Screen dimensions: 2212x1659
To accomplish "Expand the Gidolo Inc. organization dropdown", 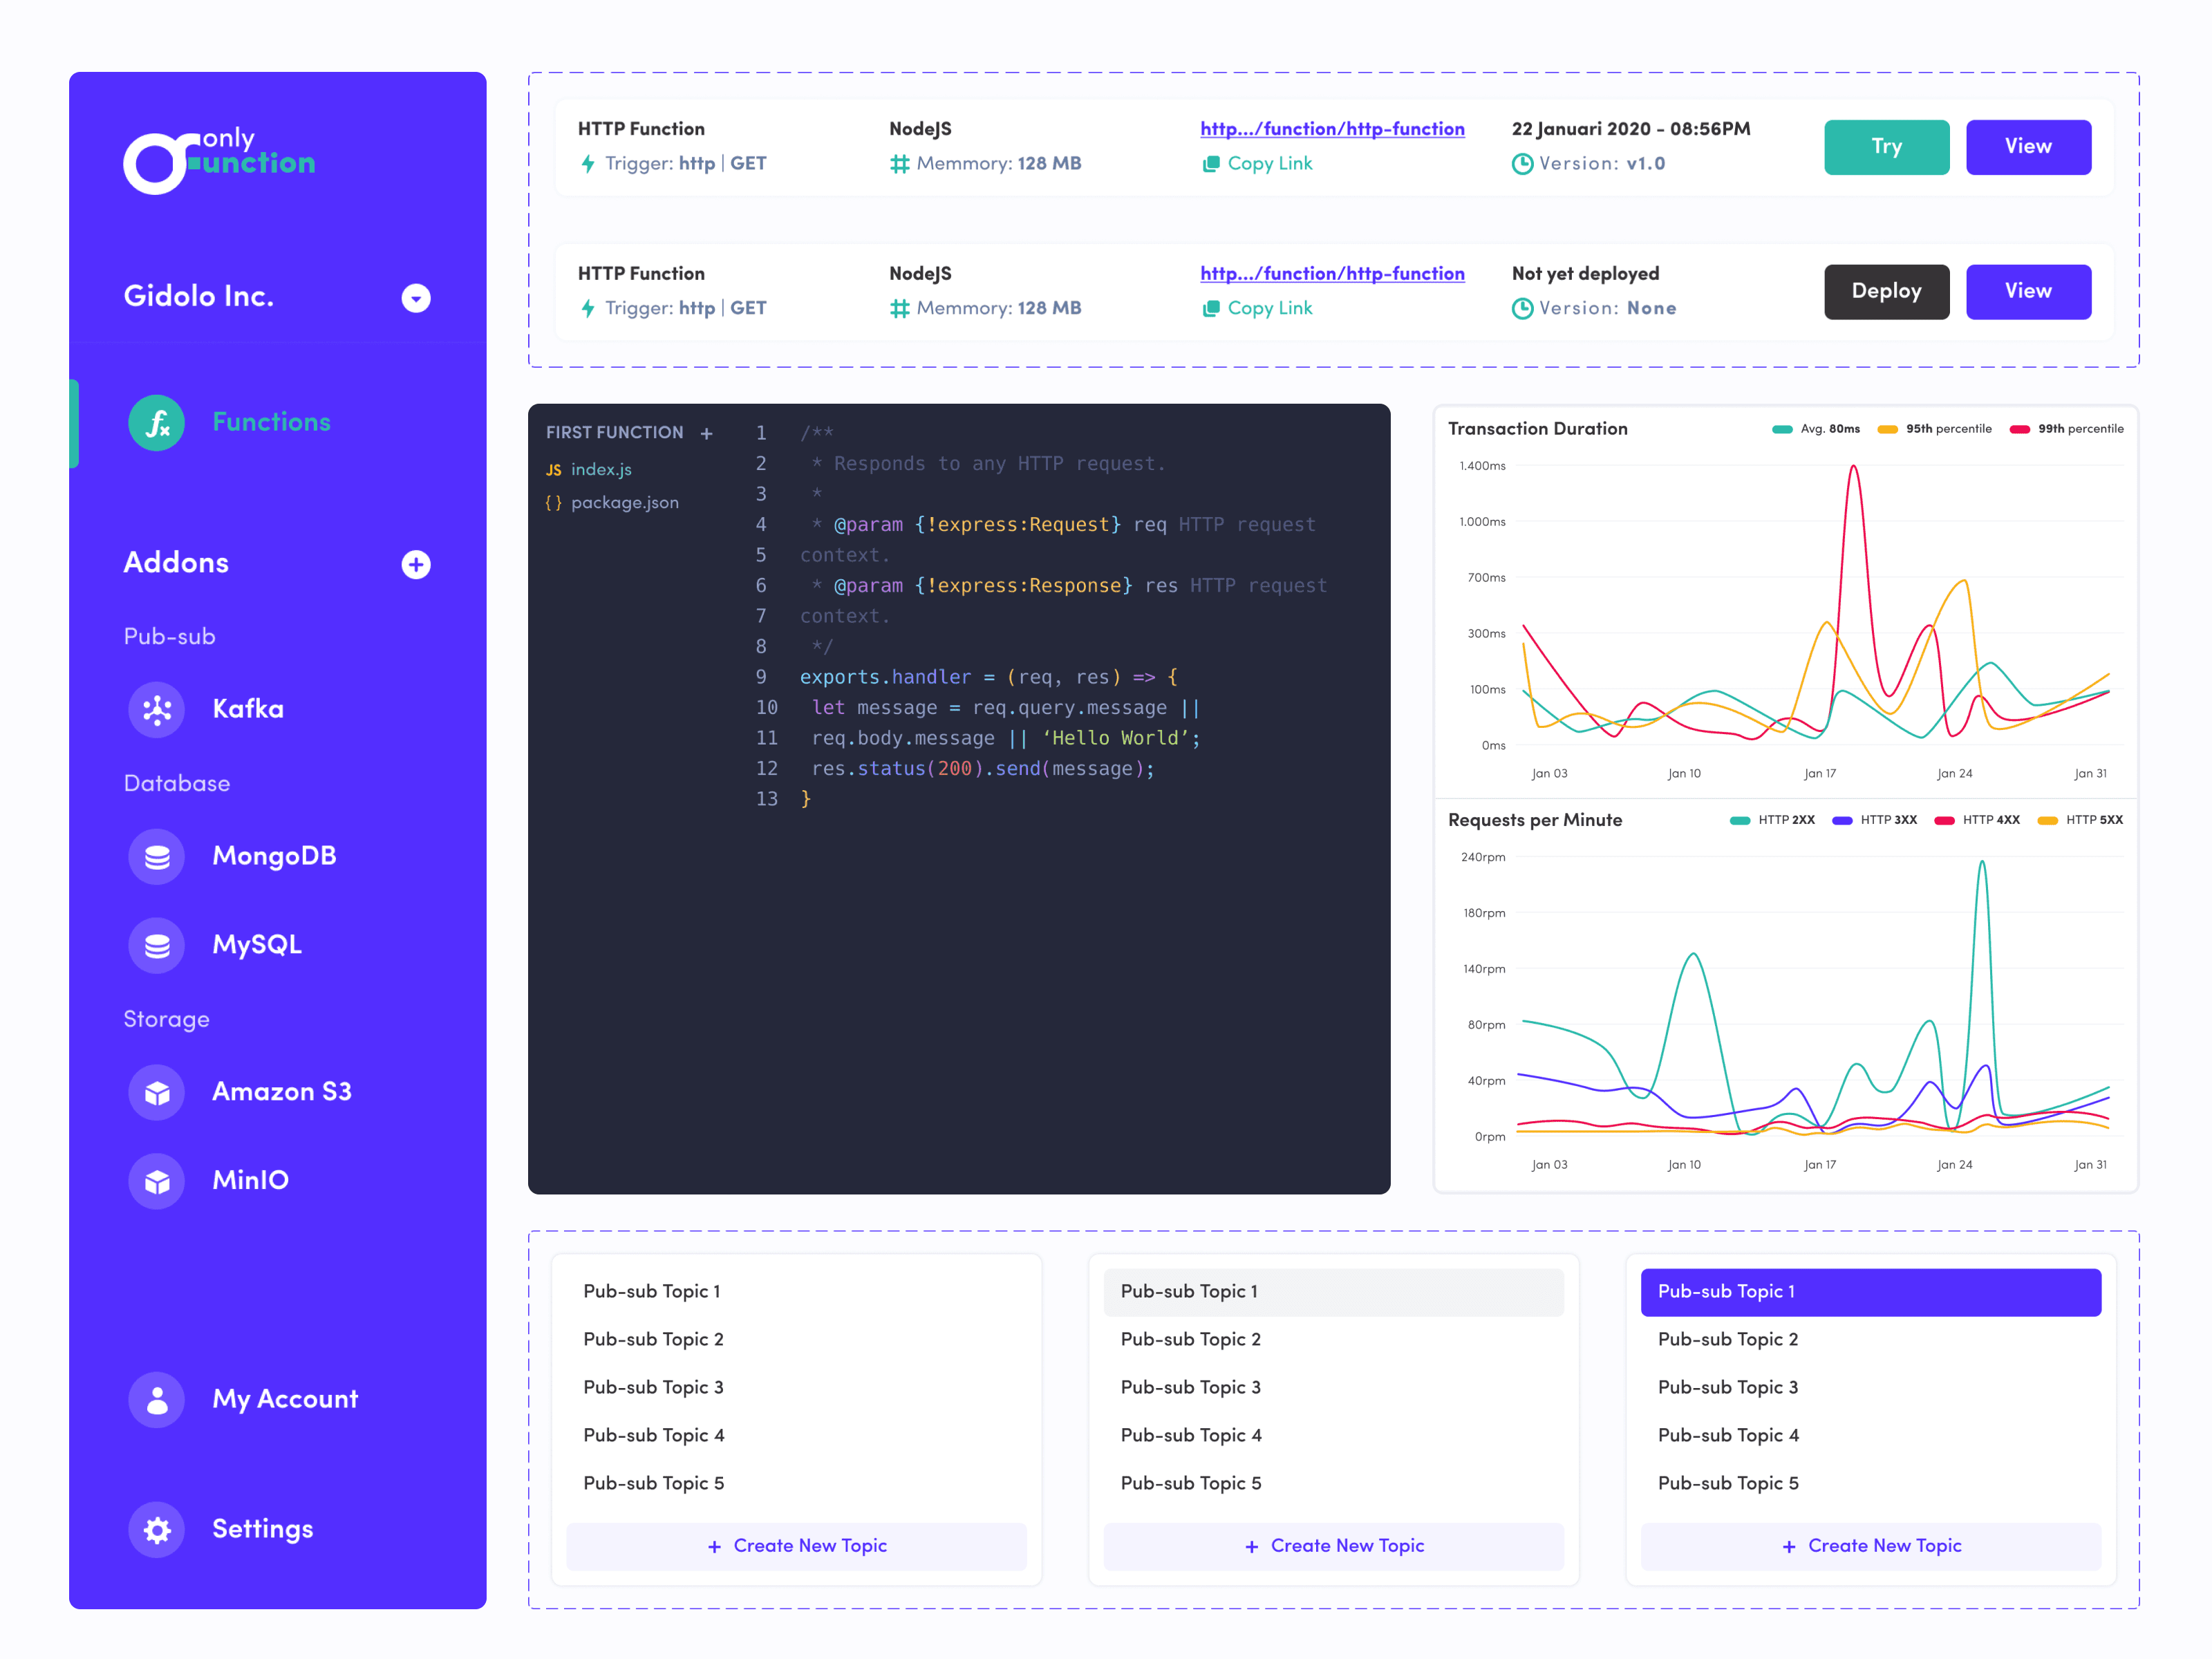I will pyautogui.click(x=416, y=298).
